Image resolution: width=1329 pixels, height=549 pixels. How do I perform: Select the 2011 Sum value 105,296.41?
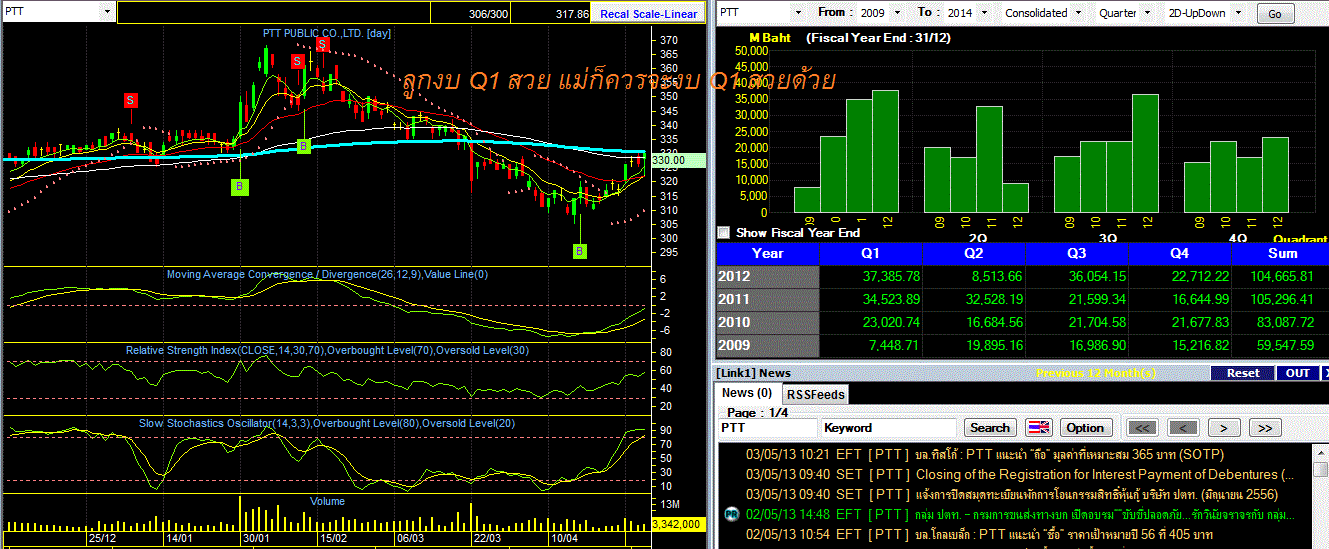click(1280, 299)
